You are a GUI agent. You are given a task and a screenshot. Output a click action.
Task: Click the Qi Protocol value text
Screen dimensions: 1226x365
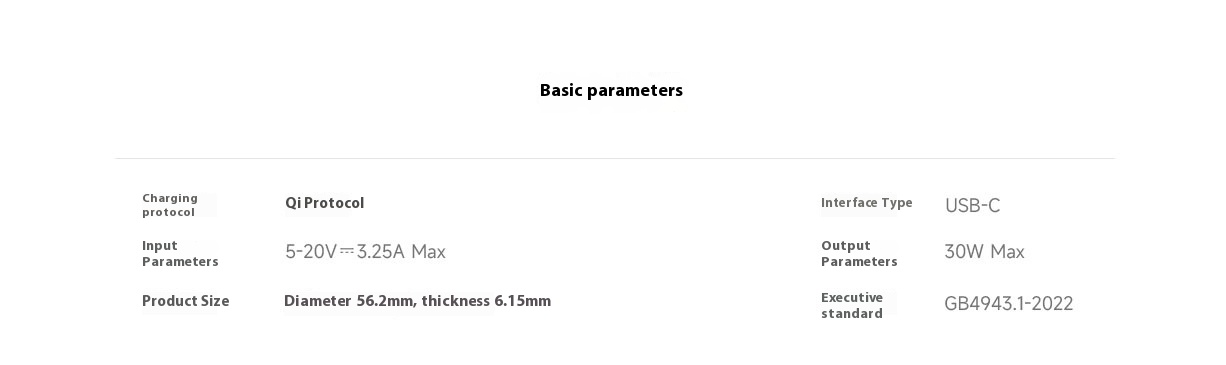click(x=324, y=203)
